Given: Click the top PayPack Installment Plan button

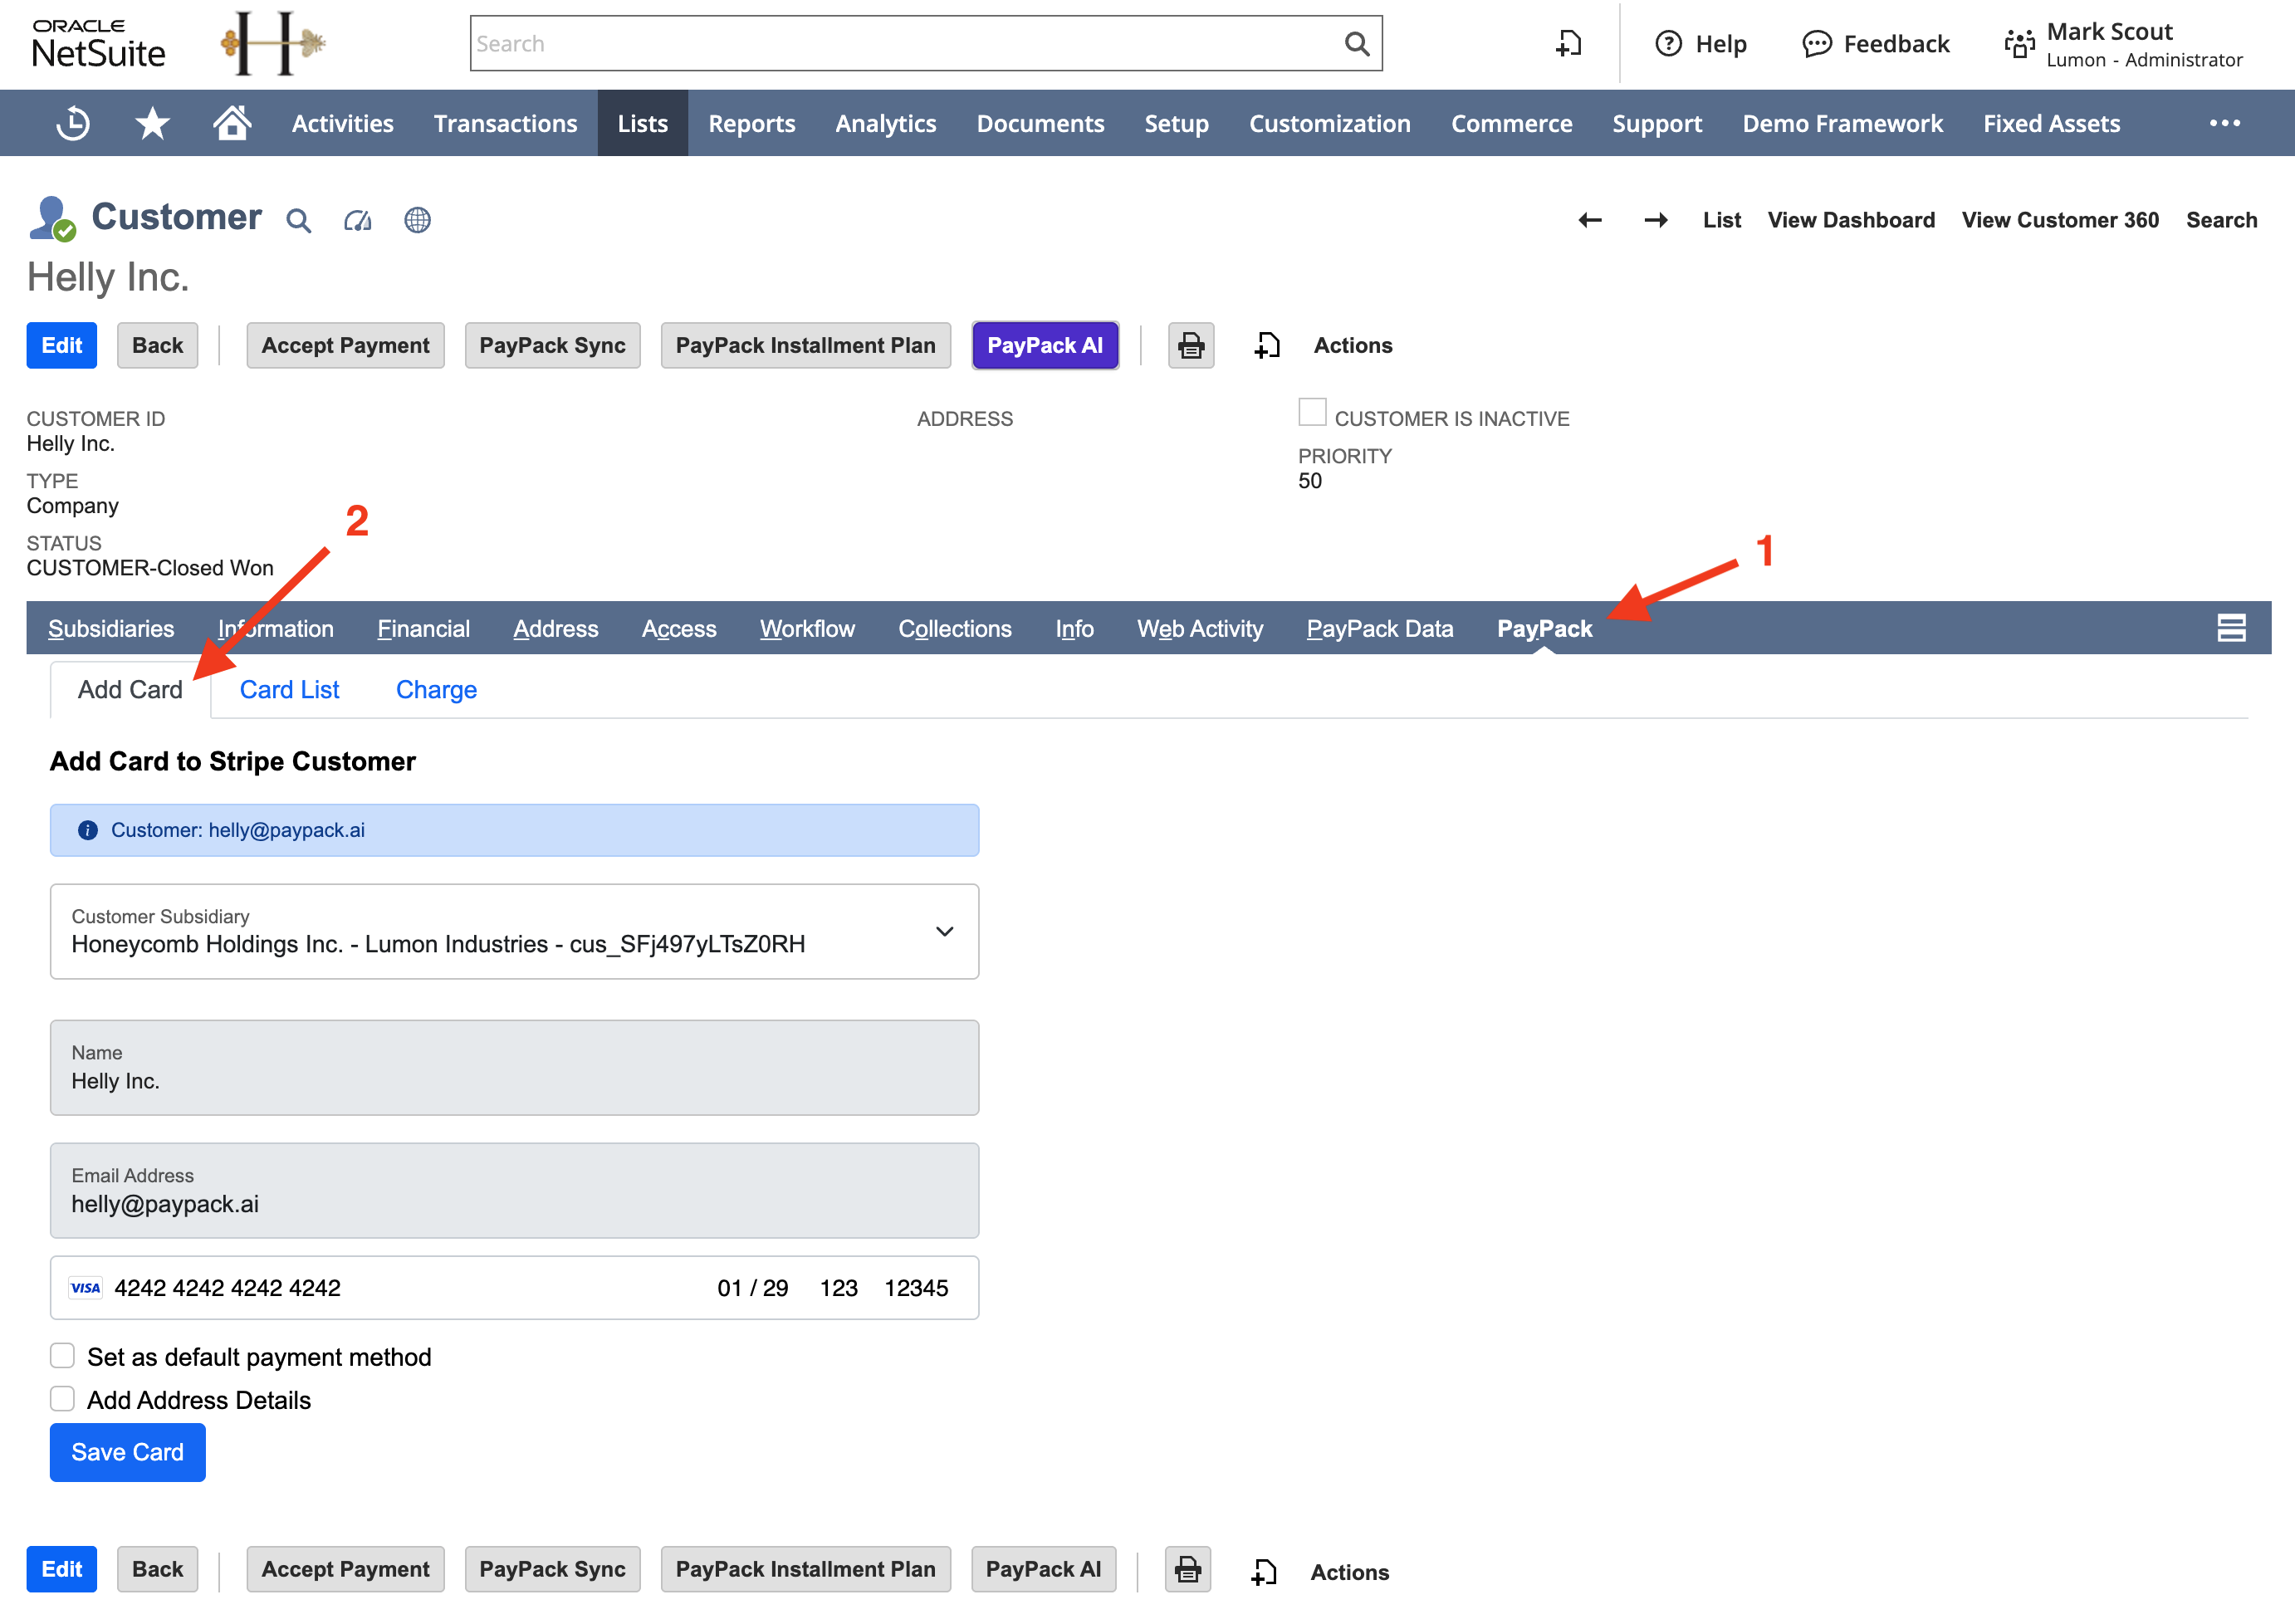Looking at the screenshot, I should pyautogui.click(x=805, y=345).
